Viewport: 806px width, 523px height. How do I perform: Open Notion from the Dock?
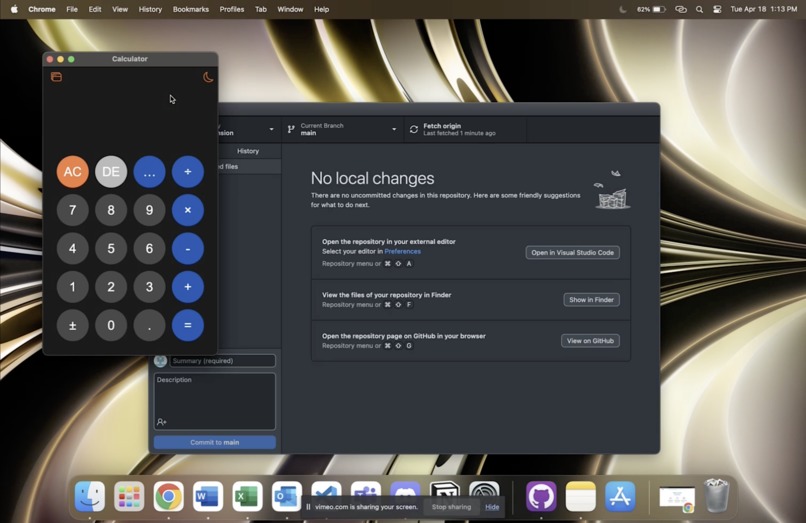pos(445,491)
